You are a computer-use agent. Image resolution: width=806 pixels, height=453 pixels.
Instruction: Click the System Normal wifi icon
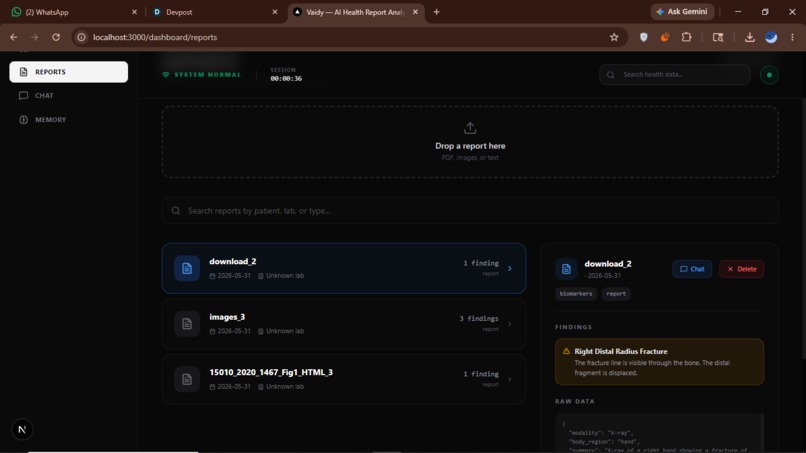(166, 75)
